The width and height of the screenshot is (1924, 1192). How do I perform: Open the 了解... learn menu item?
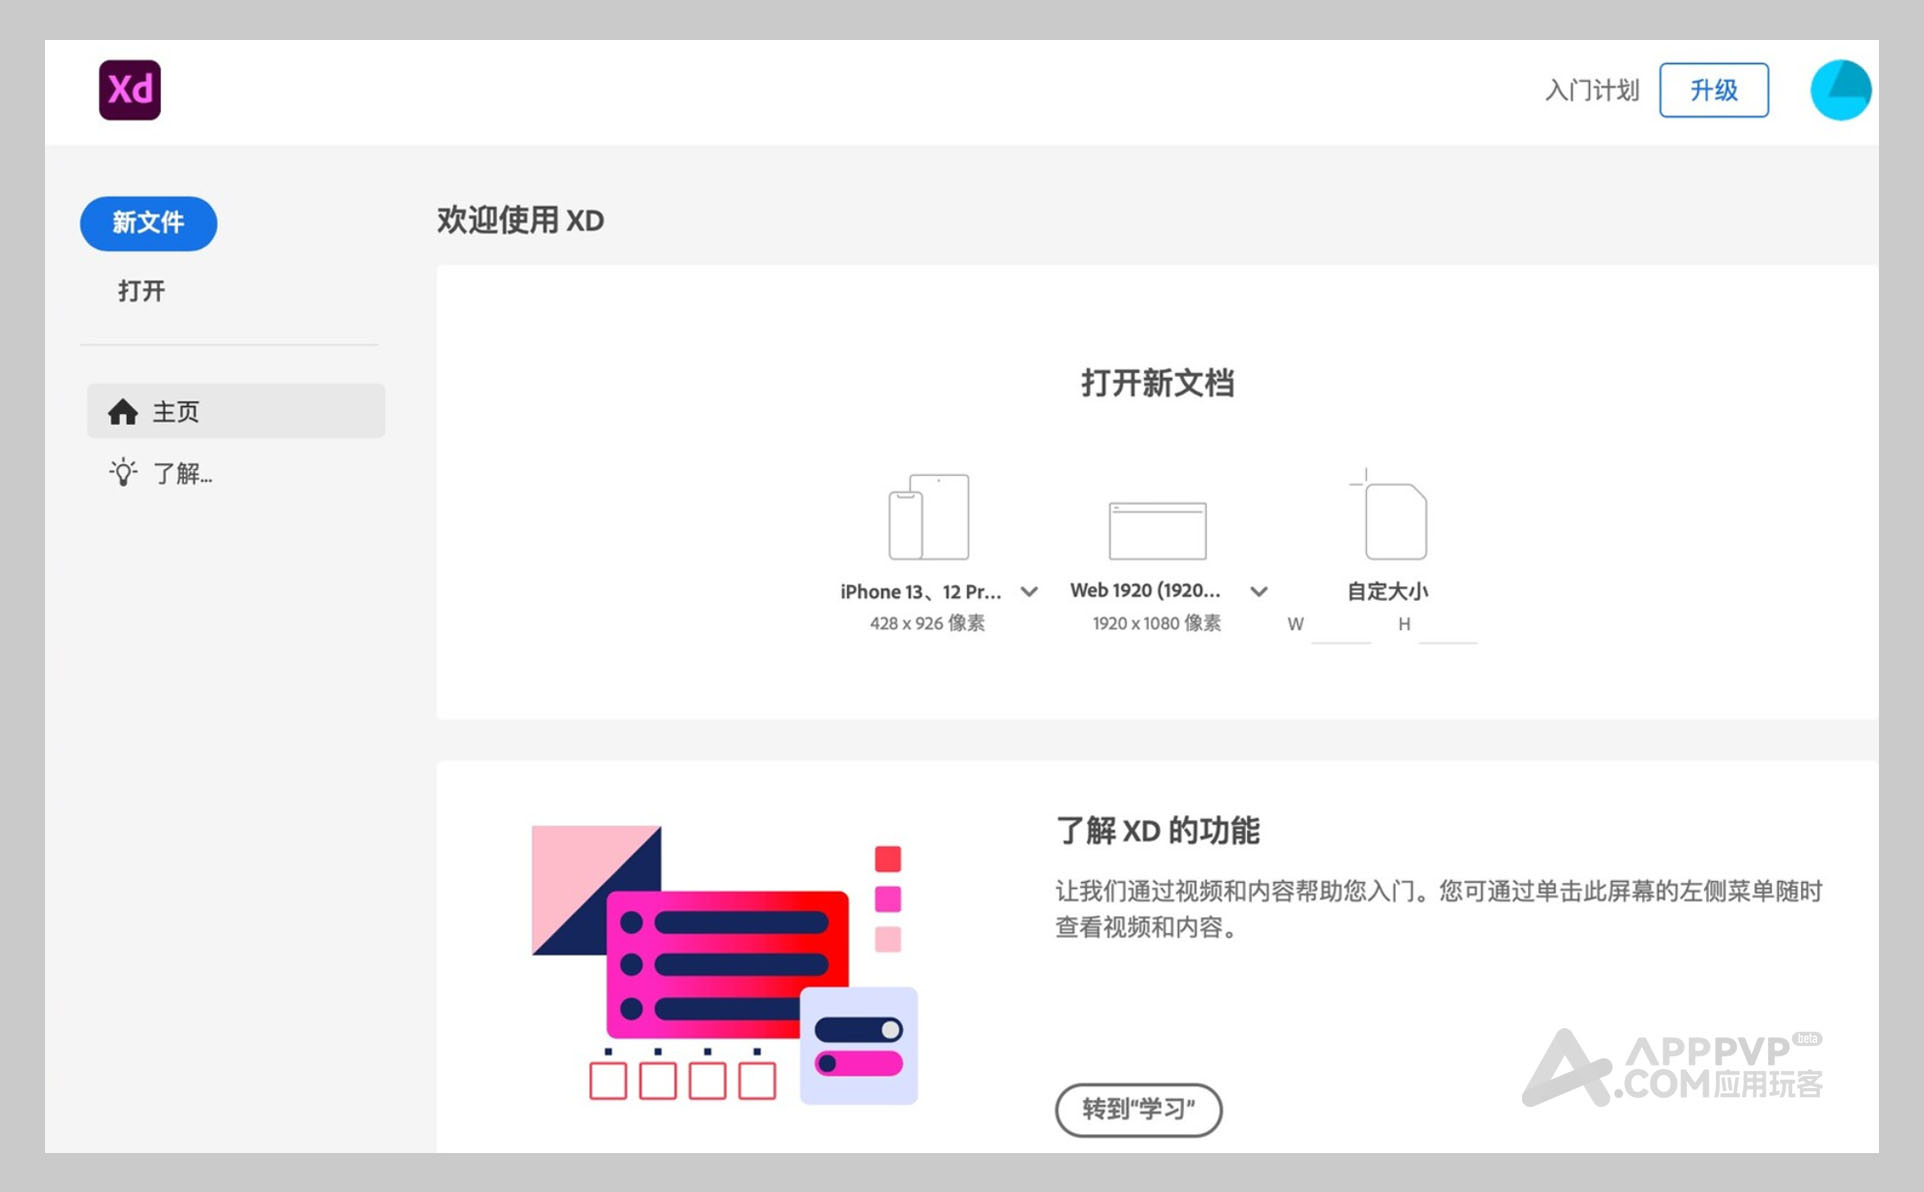click(181, 473)
